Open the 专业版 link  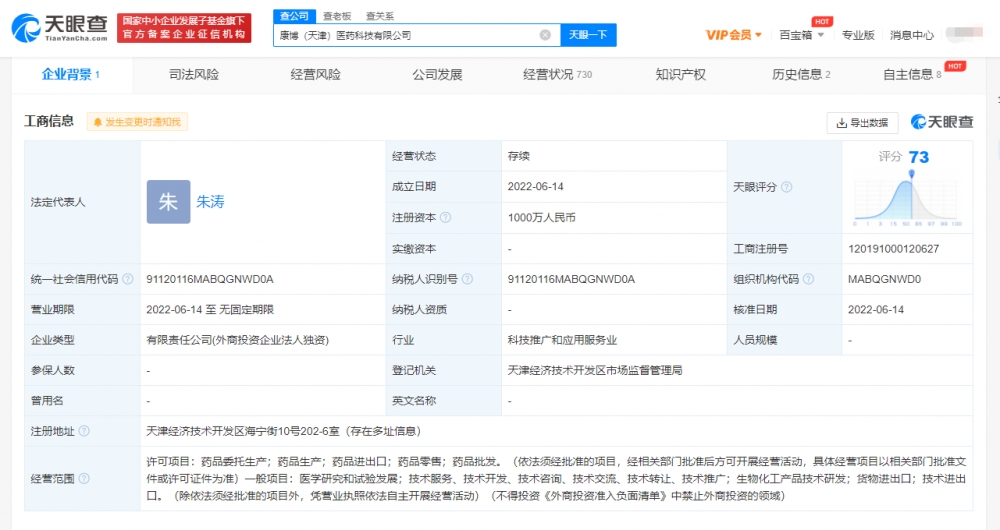(858, 35)
